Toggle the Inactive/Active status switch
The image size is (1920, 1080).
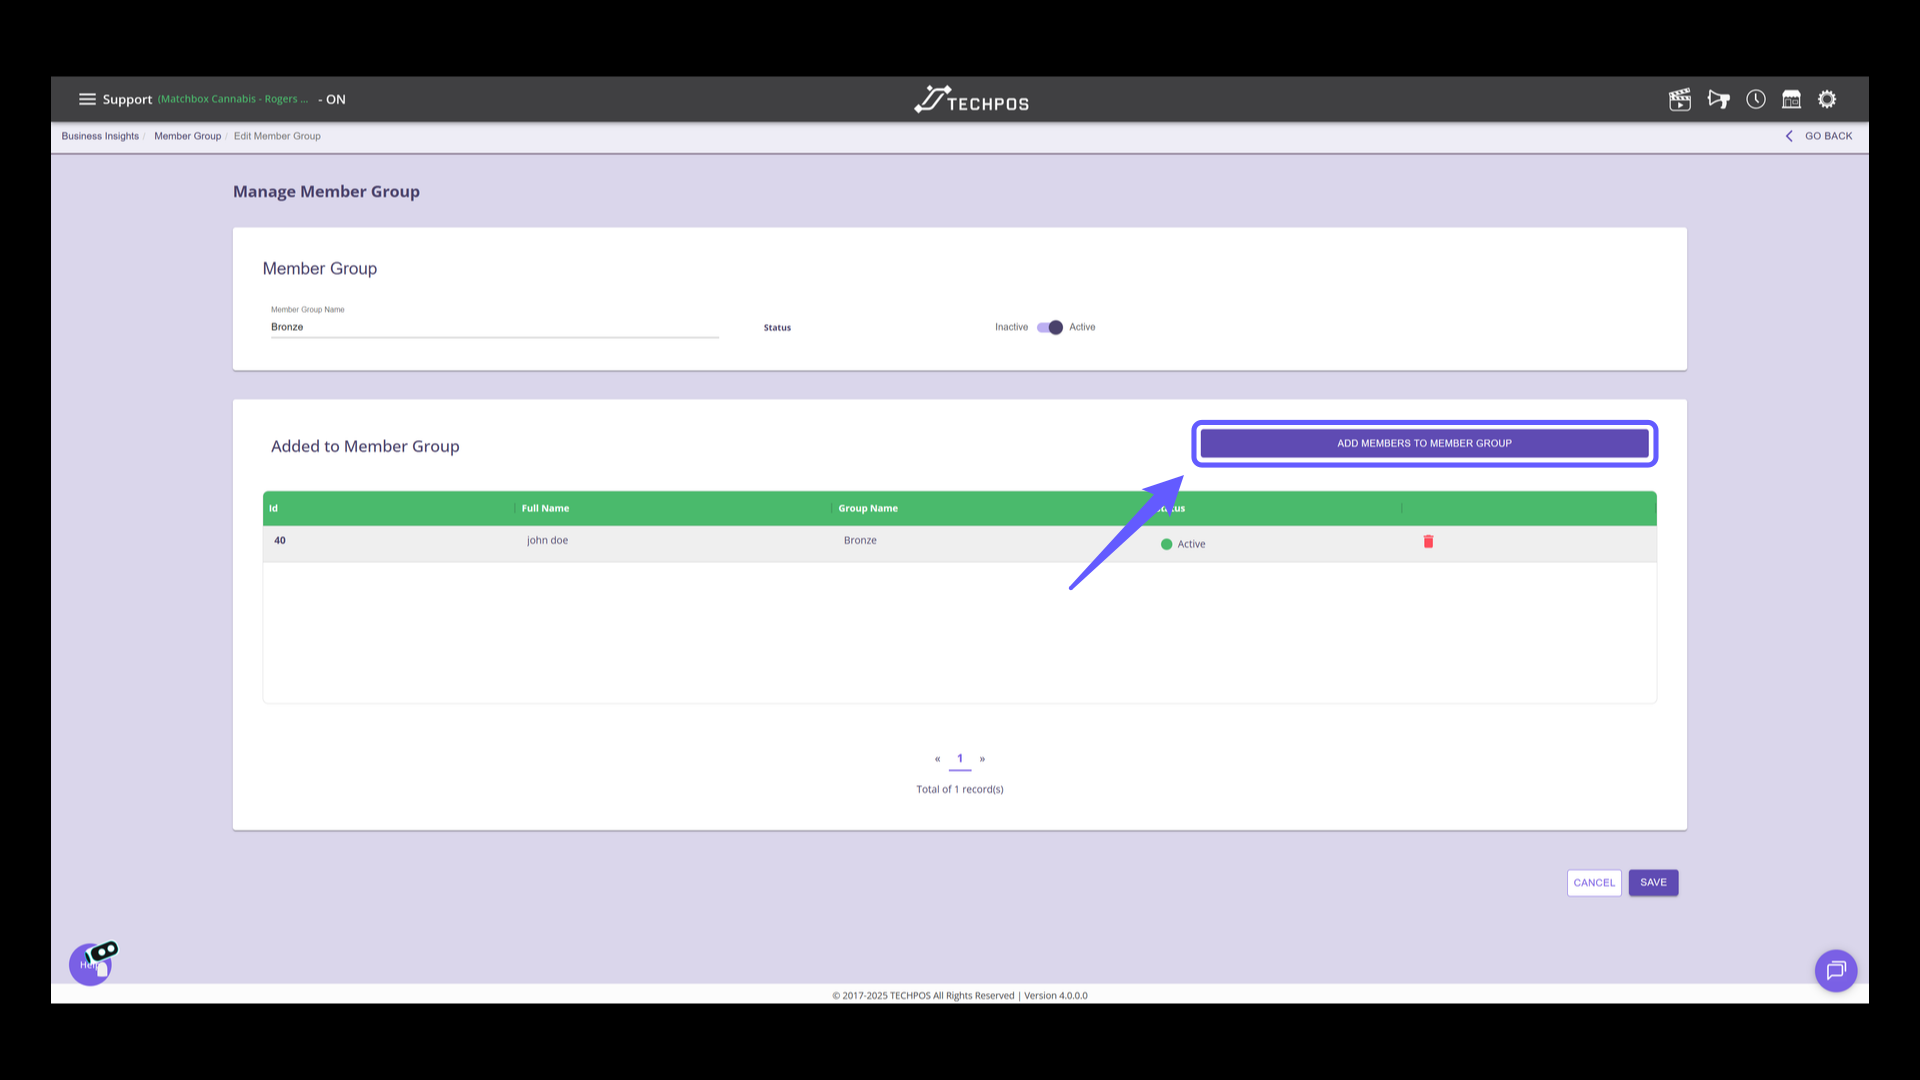pos(1049,327)
